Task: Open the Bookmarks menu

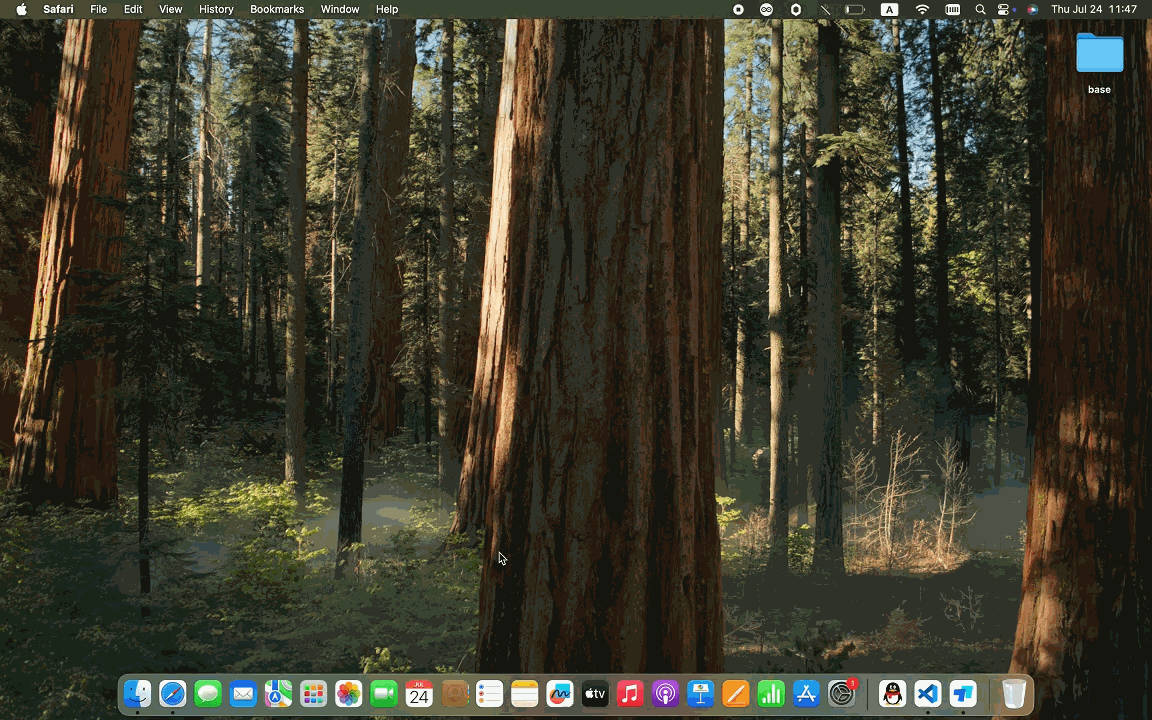Action: [x=277, y=9]
